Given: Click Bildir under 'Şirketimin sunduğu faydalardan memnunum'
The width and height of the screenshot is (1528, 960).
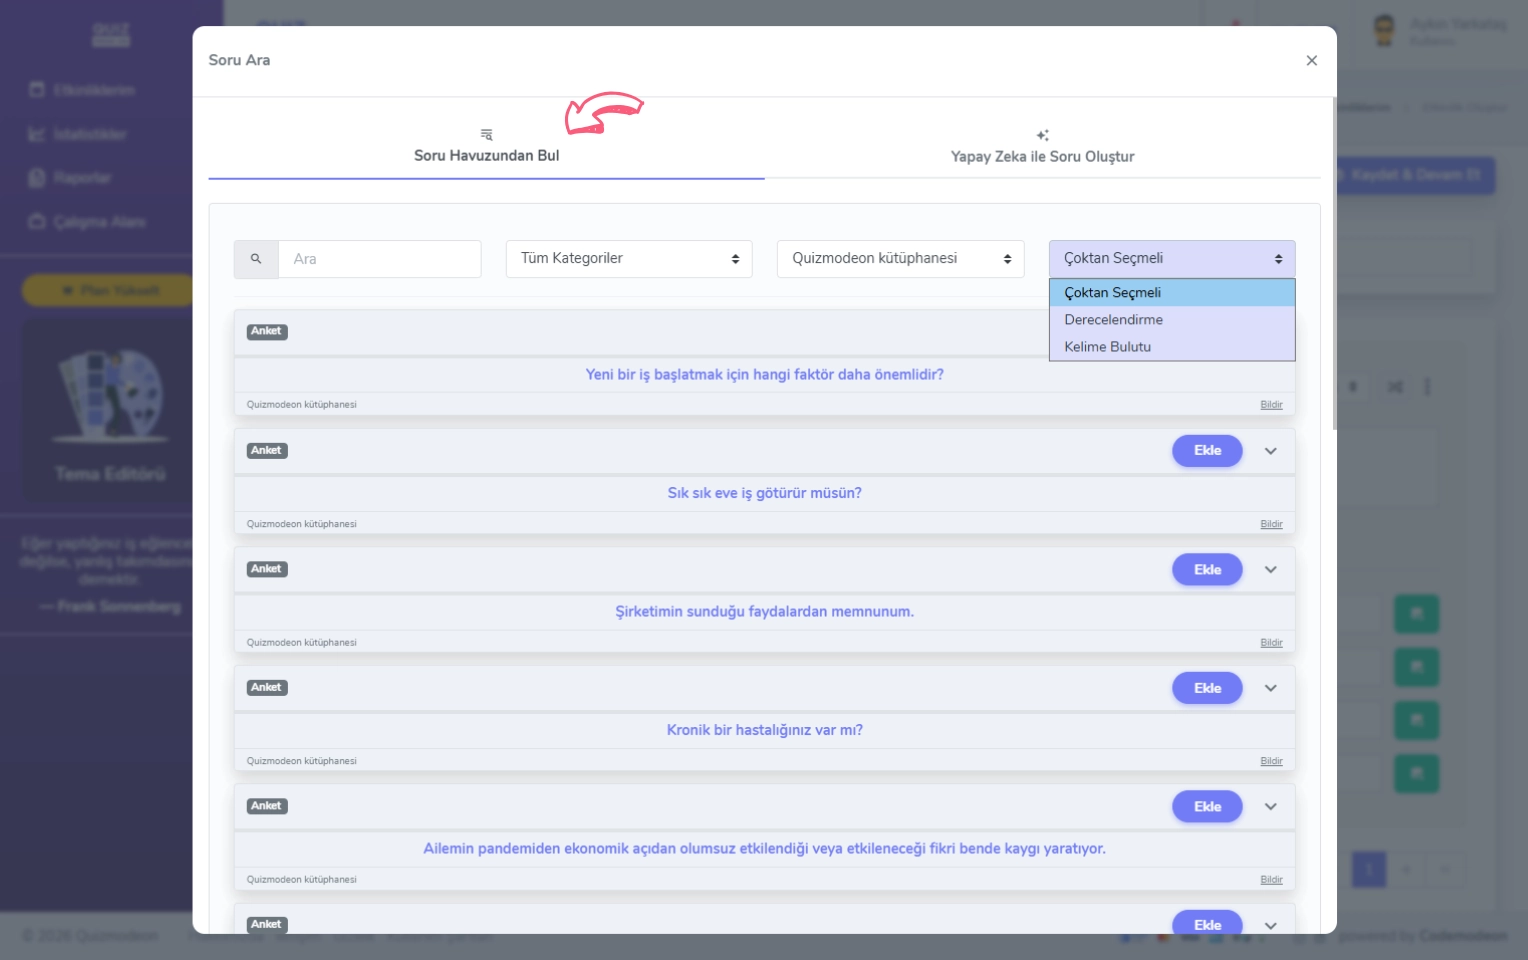Looking at the screenshot, I should tap(1271, 643).
